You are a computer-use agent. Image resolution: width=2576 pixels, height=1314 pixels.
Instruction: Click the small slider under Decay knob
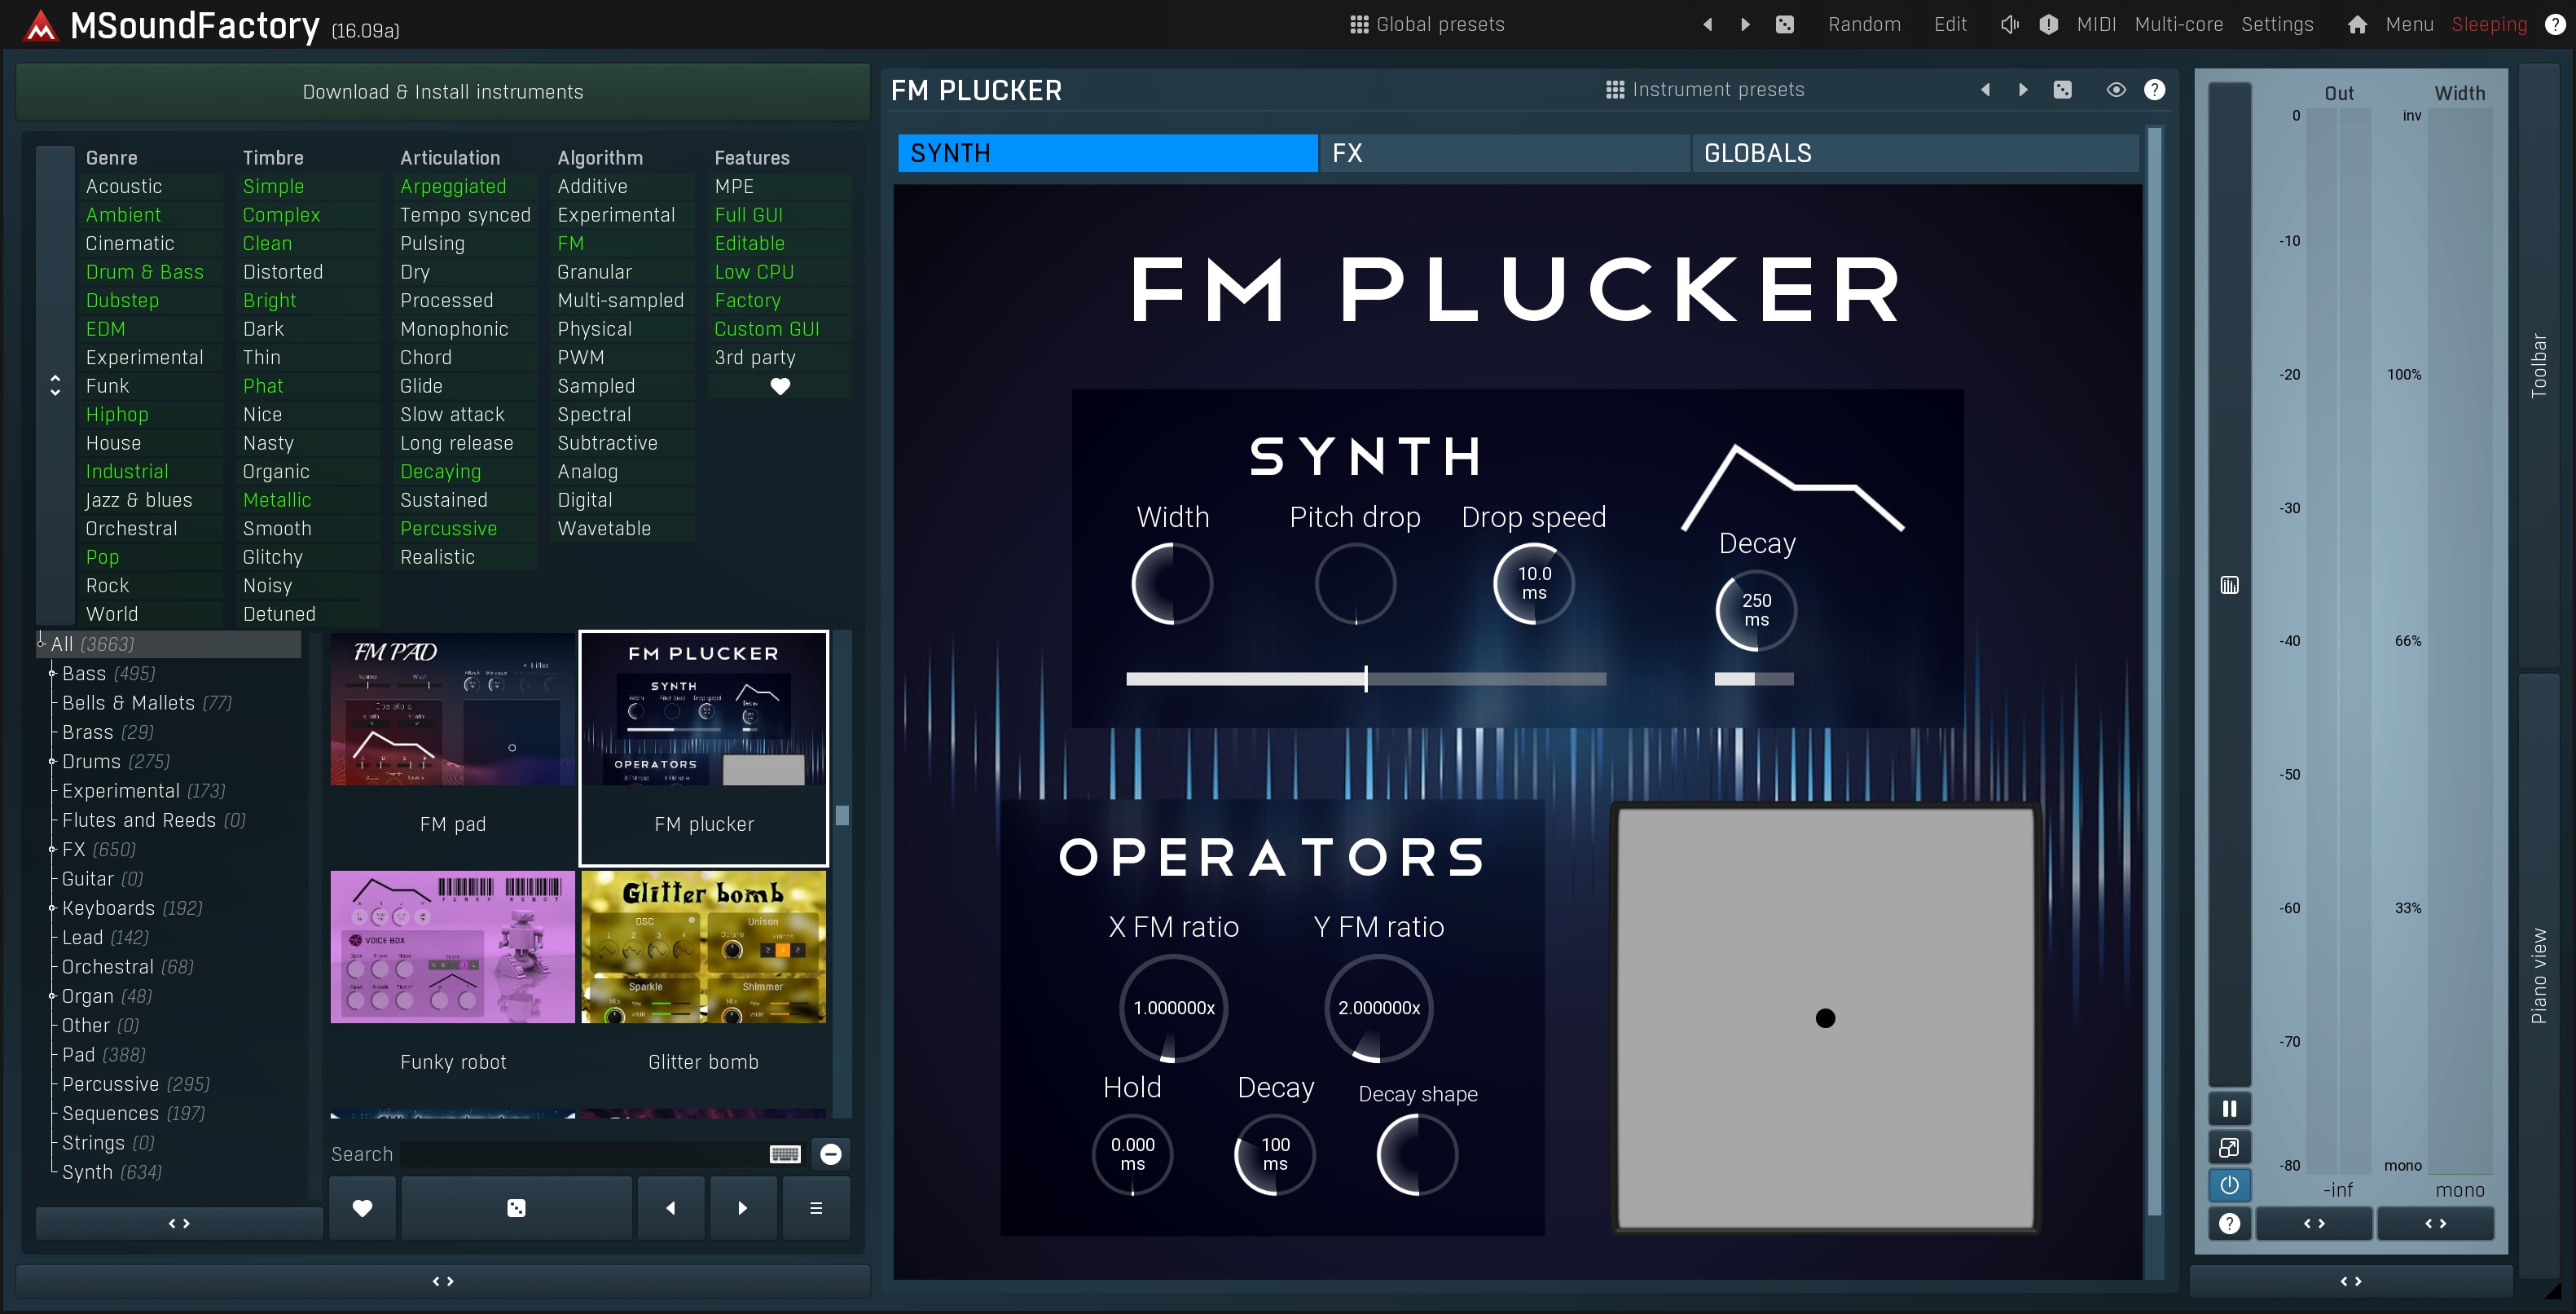pyautogui.click(x=1754, y=679)
